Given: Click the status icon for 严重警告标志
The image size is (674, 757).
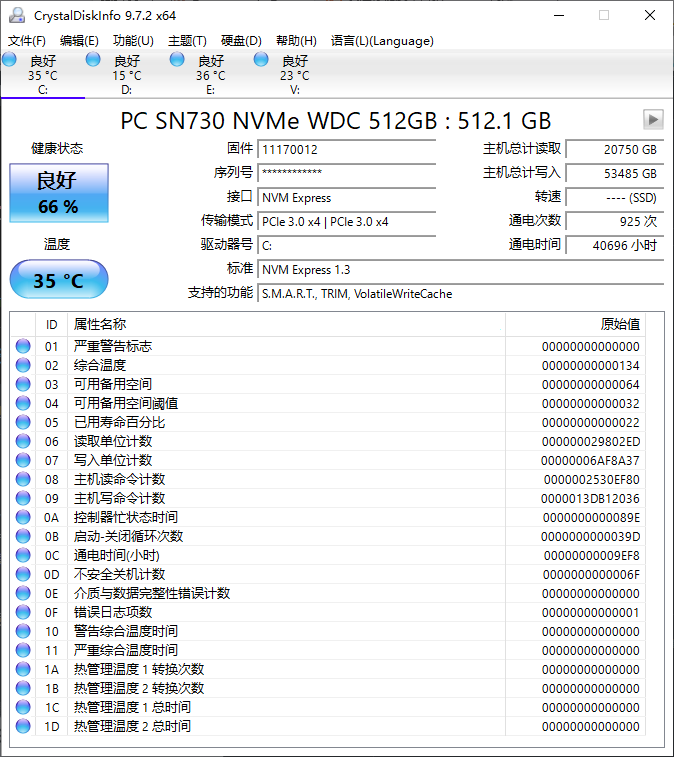Looking at the screenshot, I should tap(23, 346).
